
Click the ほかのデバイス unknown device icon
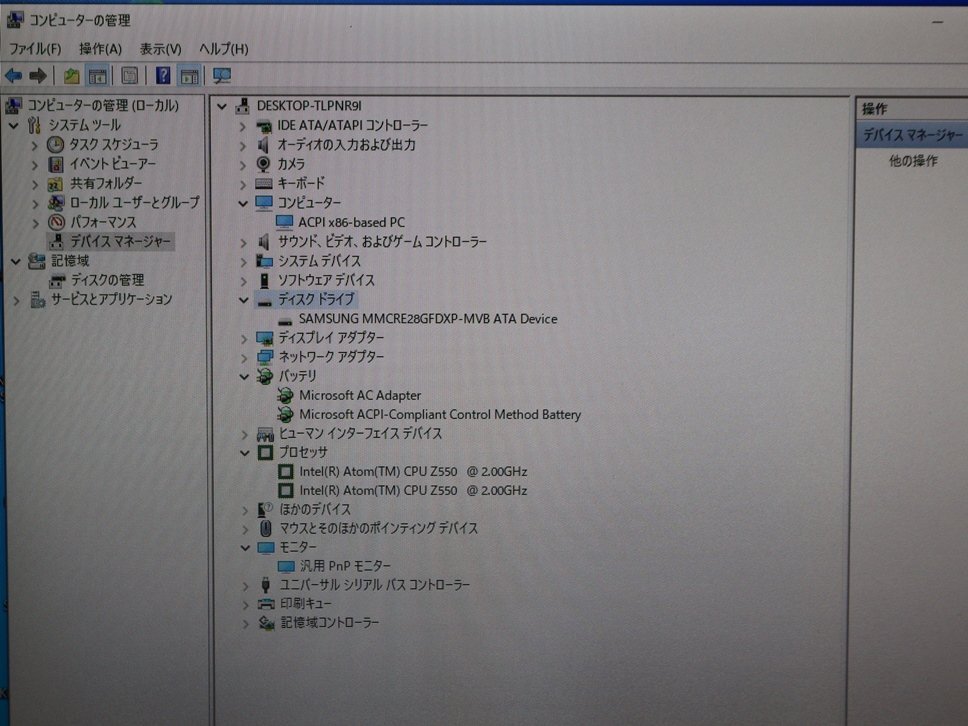coord(265,509)
